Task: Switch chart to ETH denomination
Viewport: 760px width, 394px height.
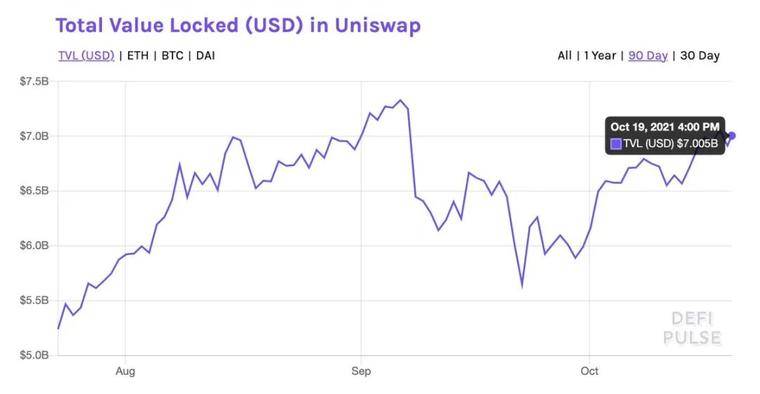Action: tap(138, 56)
